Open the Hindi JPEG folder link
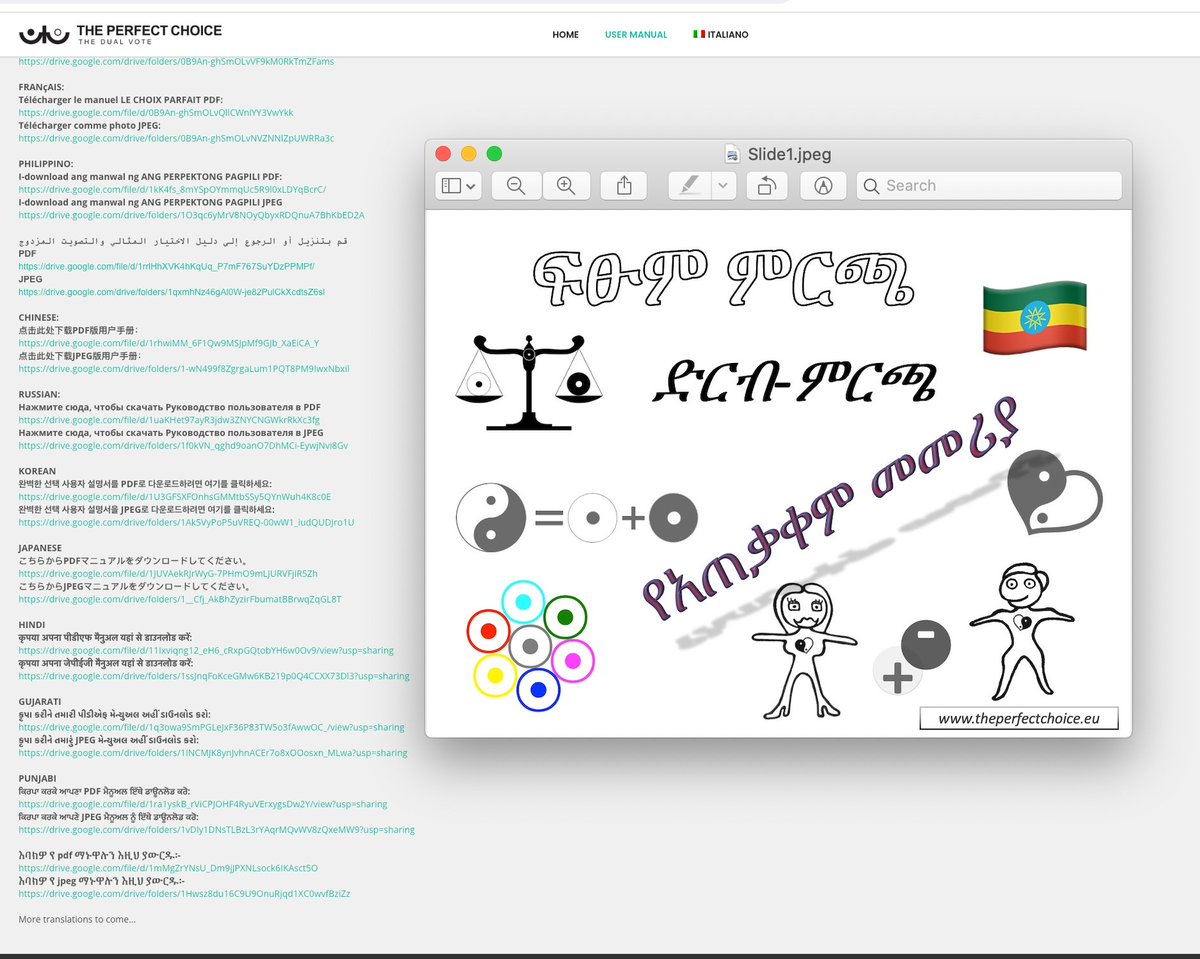The width and height of the screenshot is (1200, 959). point(214,676)
